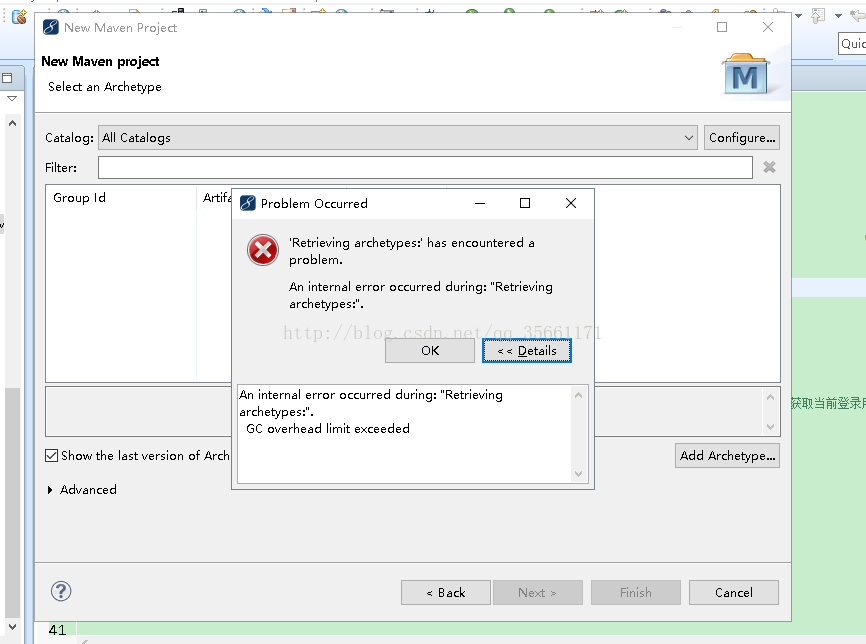Click the red error icon
This screenshot has height=644, width=866.
pyautogui.click(x=263, y=250)
